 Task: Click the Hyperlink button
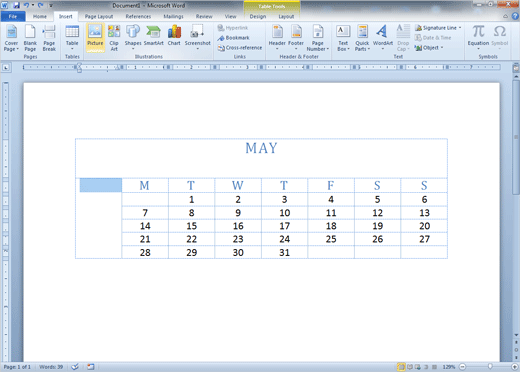[x=233, y=28]
